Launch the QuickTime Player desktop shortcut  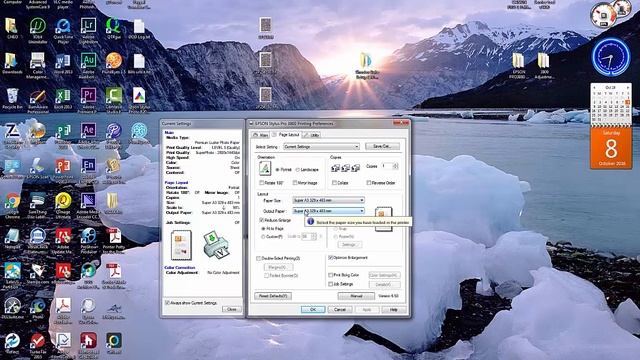(63, 29)
